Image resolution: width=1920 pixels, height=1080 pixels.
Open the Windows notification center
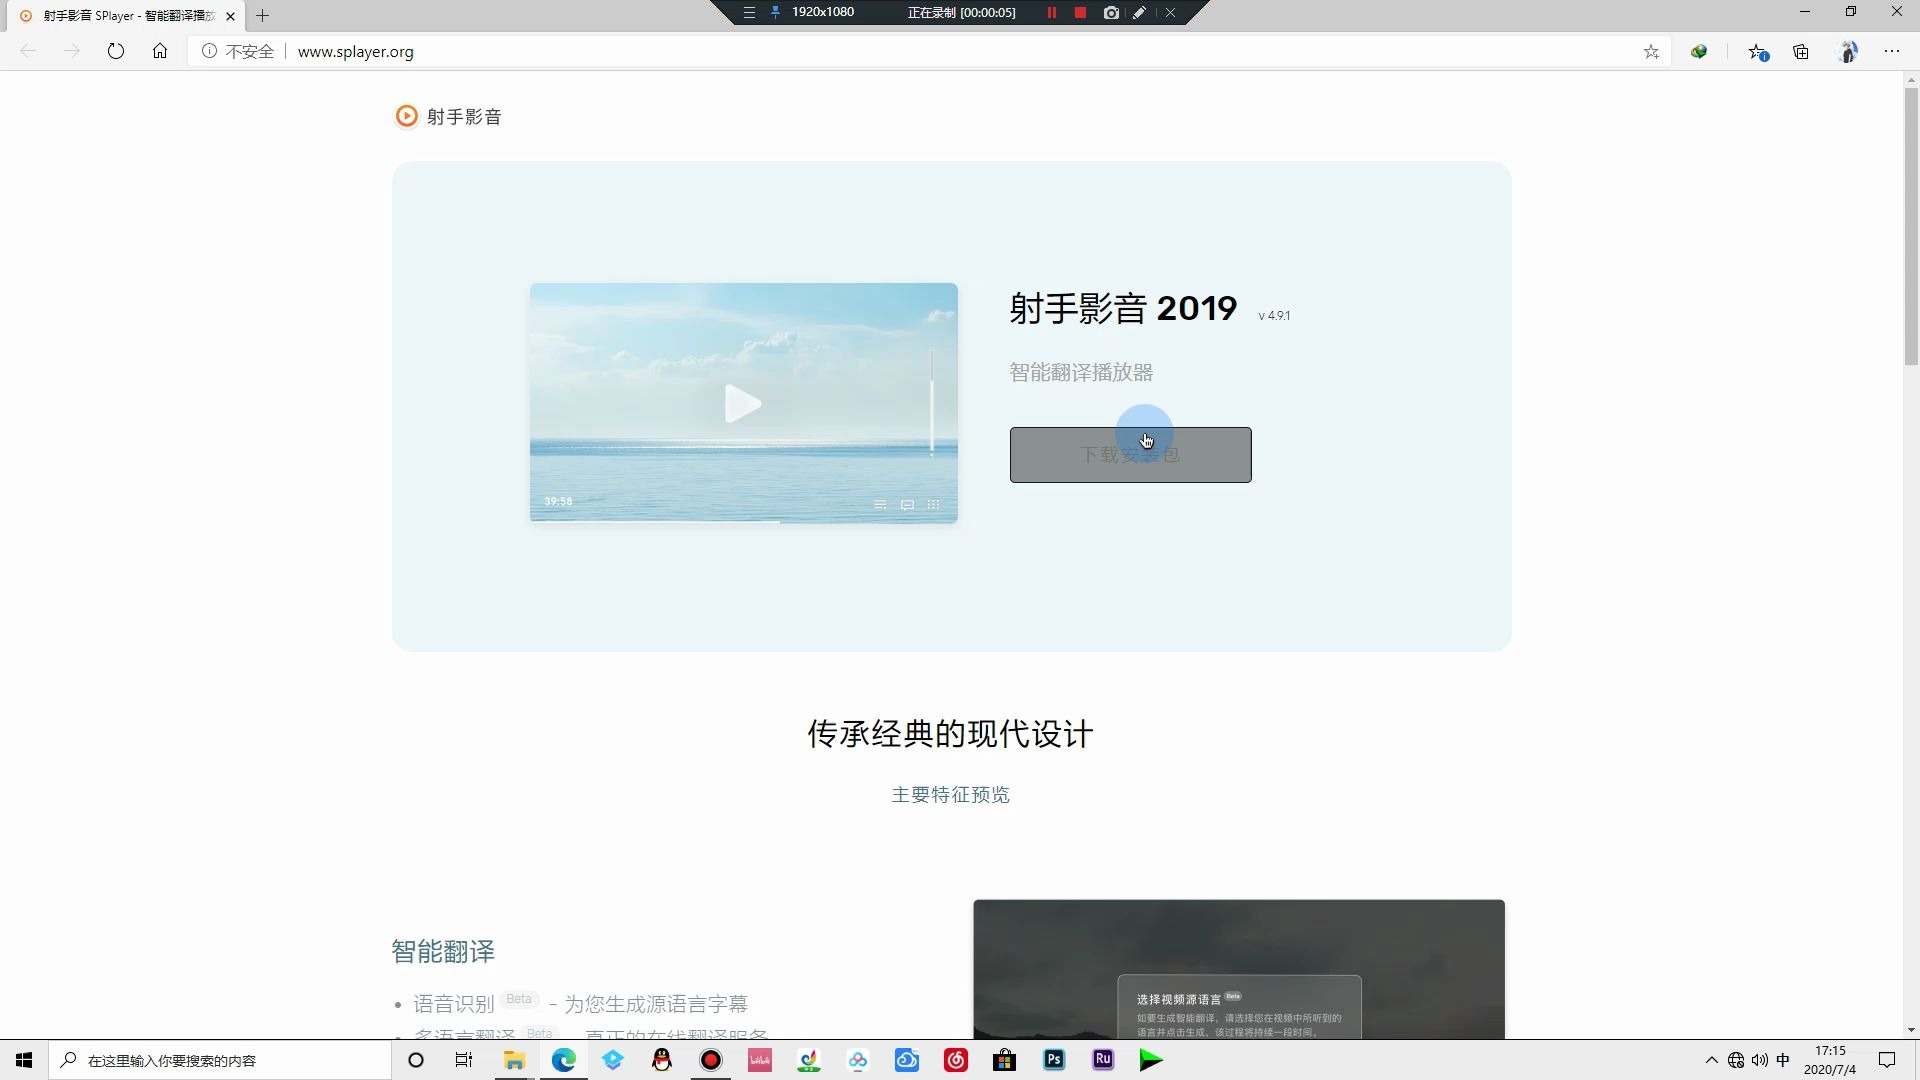pos(1887,1060)
